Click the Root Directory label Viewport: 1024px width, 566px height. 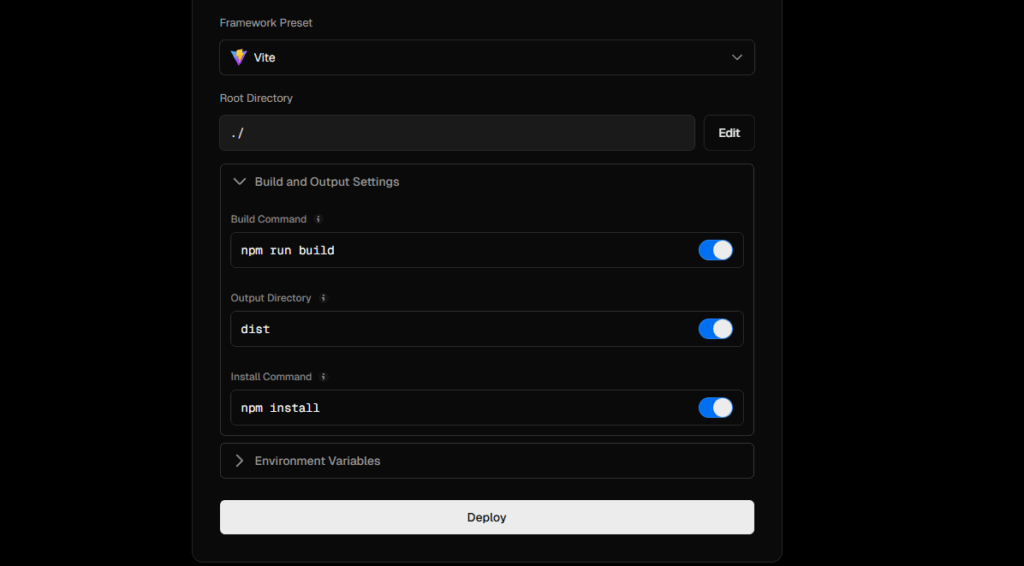[x=256, y=98]
